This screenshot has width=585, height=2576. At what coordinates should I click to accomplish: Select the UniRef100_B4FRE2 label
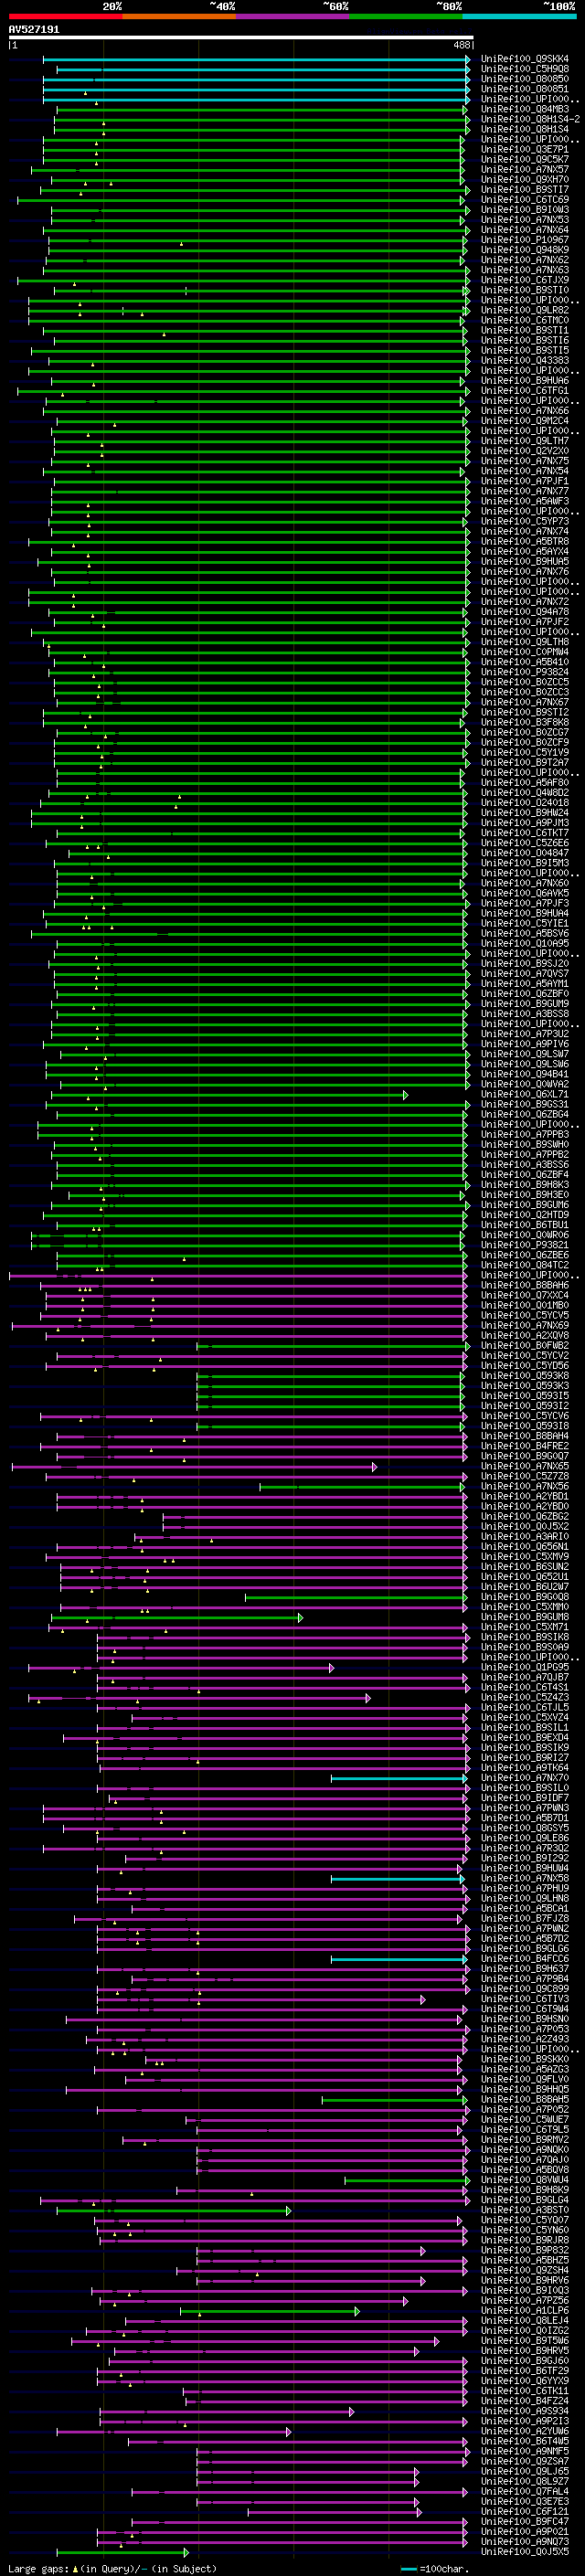524,1446
